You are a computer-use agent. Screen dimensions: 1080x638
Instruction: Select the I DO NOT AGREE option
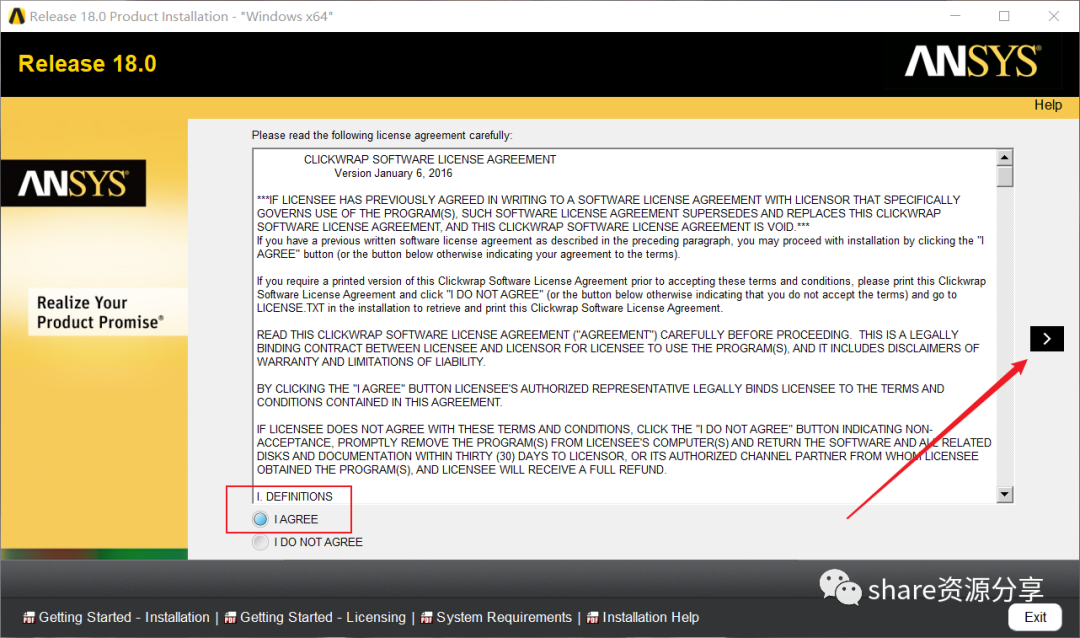[x=260, y=542]
